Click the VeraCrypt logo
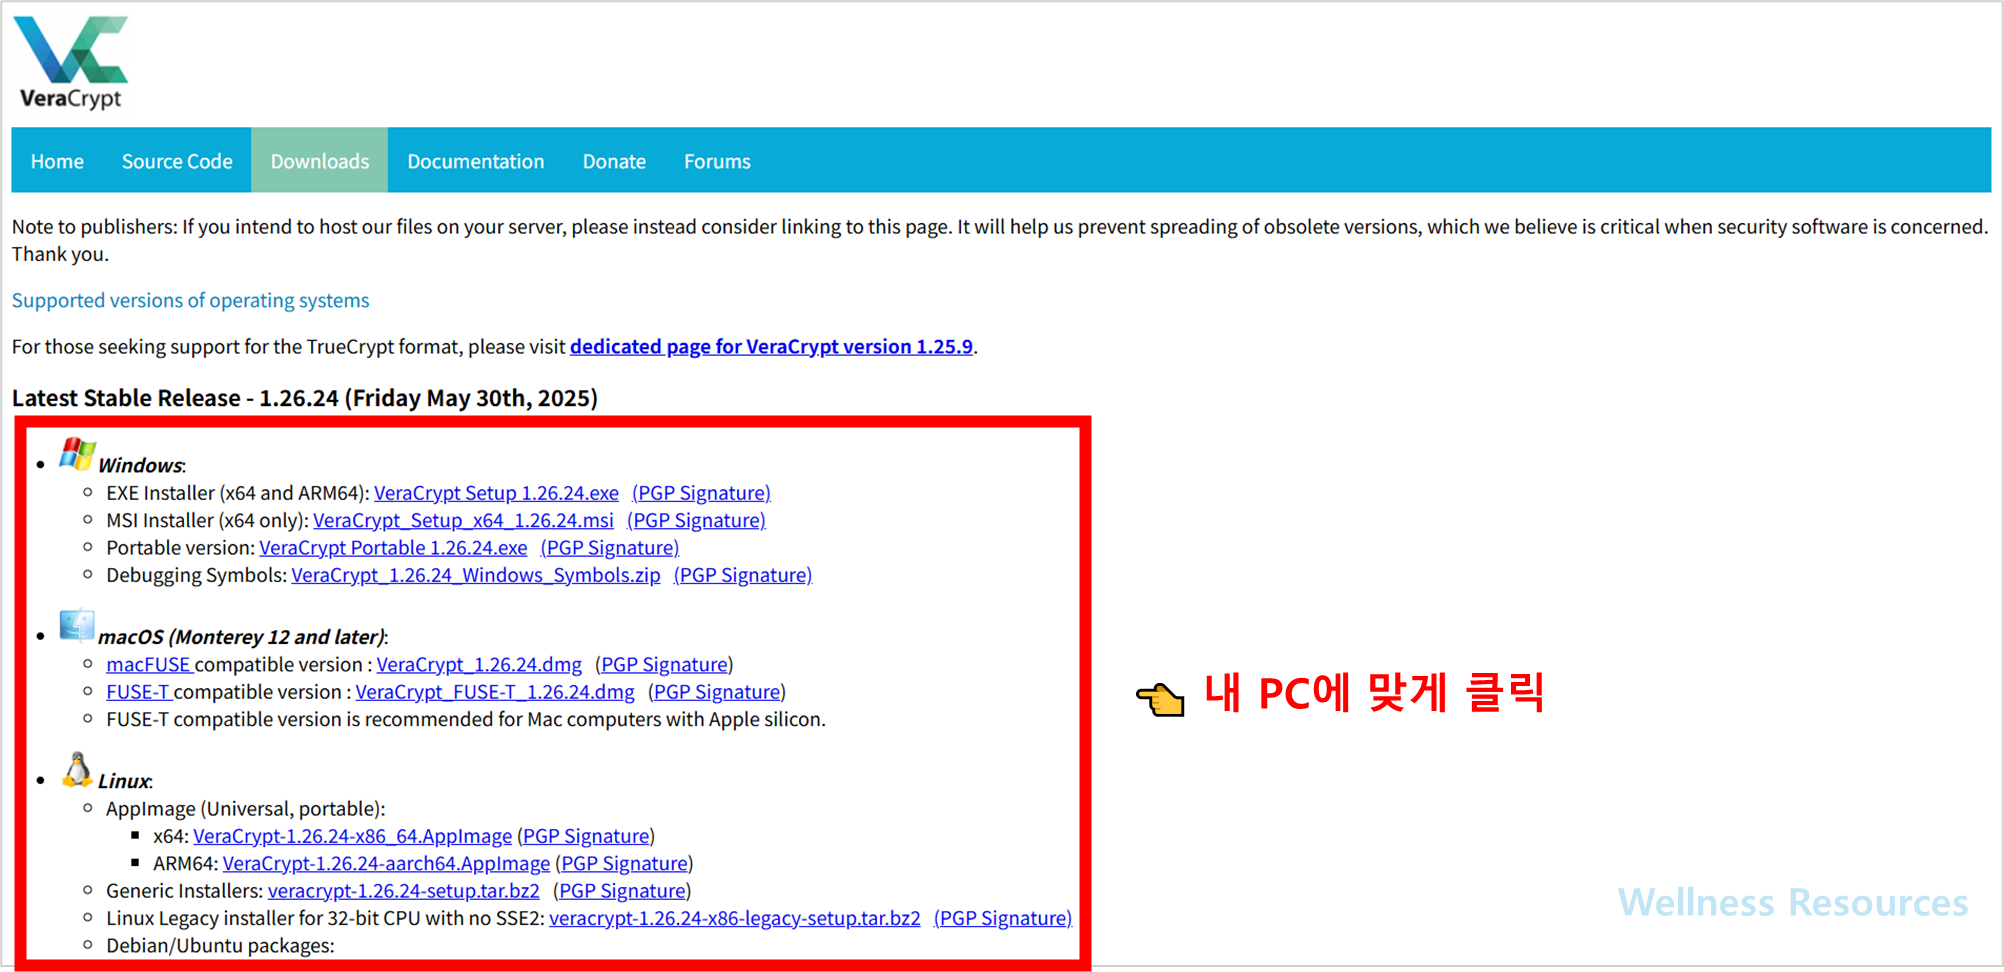This screenshot has width=2004, height=972. [71, 62]
